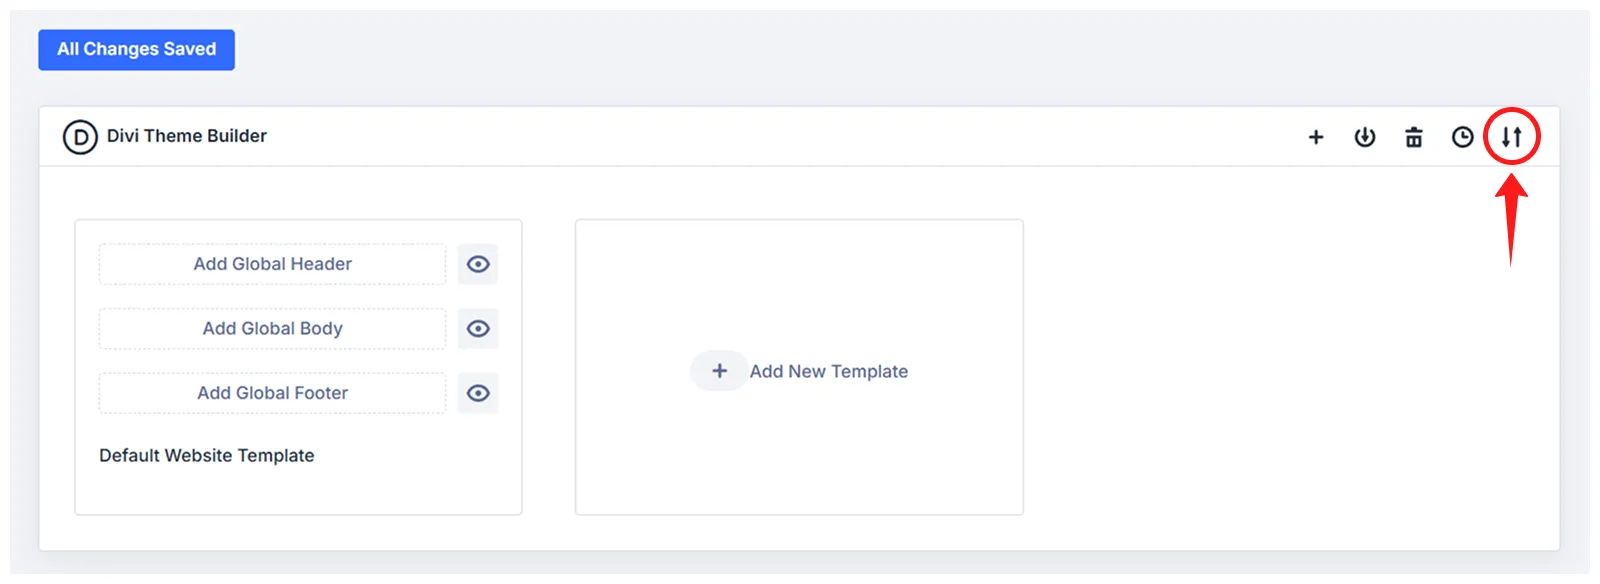Screen dimensions: 1600x584
Task: Click the All Changes Saved button
Action: click(x=136, y=50)
